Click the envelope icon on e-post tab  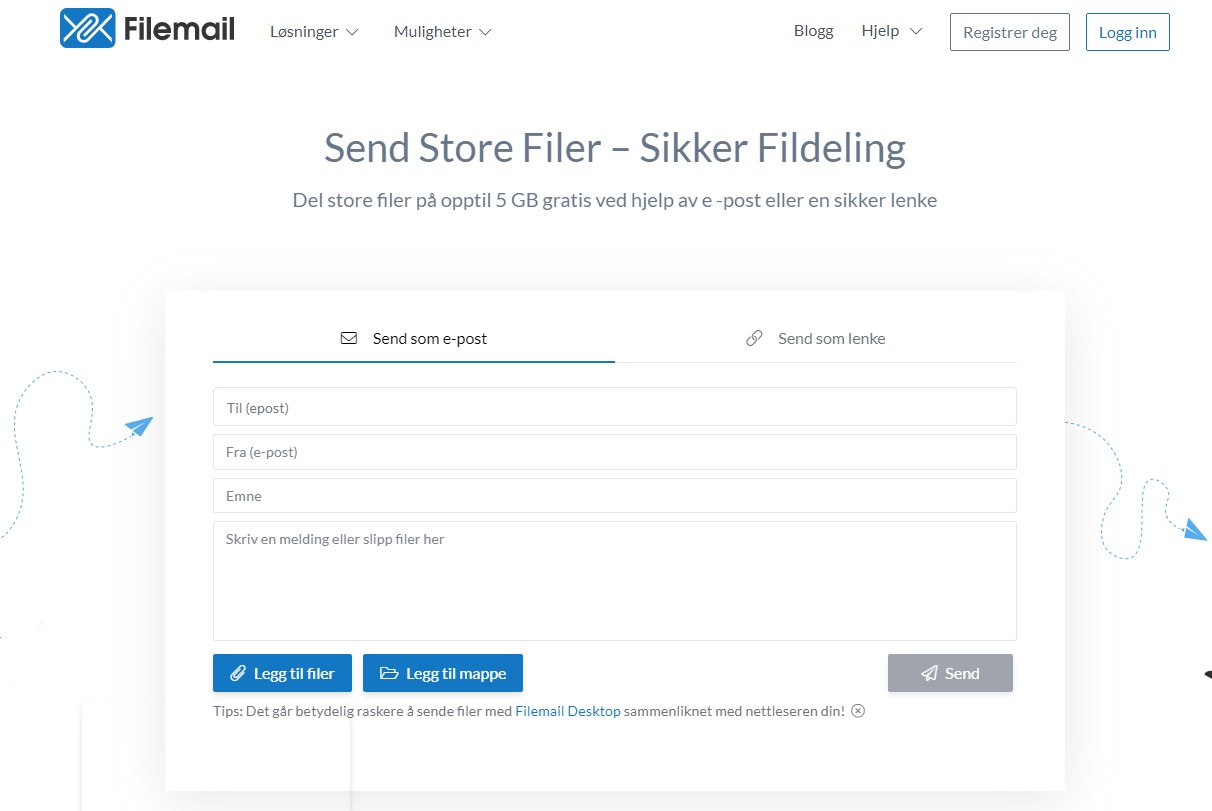[x=349, y=338]
